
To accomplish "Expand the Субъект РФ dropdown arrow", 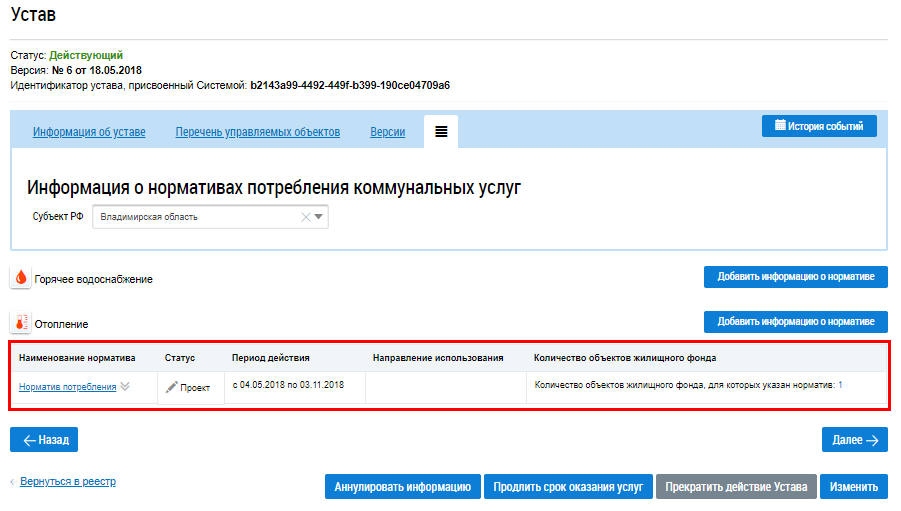I will coord(318,217).
